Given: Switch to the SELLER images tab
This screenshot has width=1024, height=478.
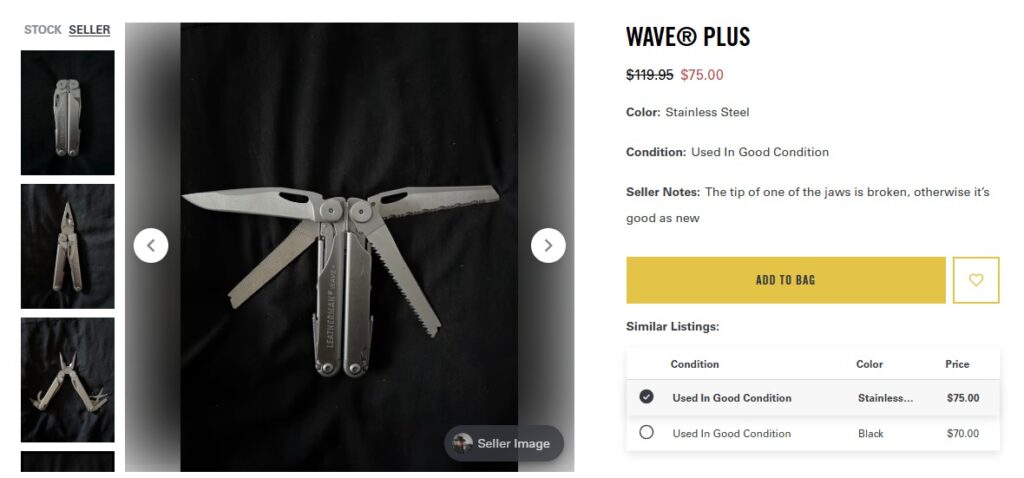Looking at the screenshot, I should [x=89, y=30].
